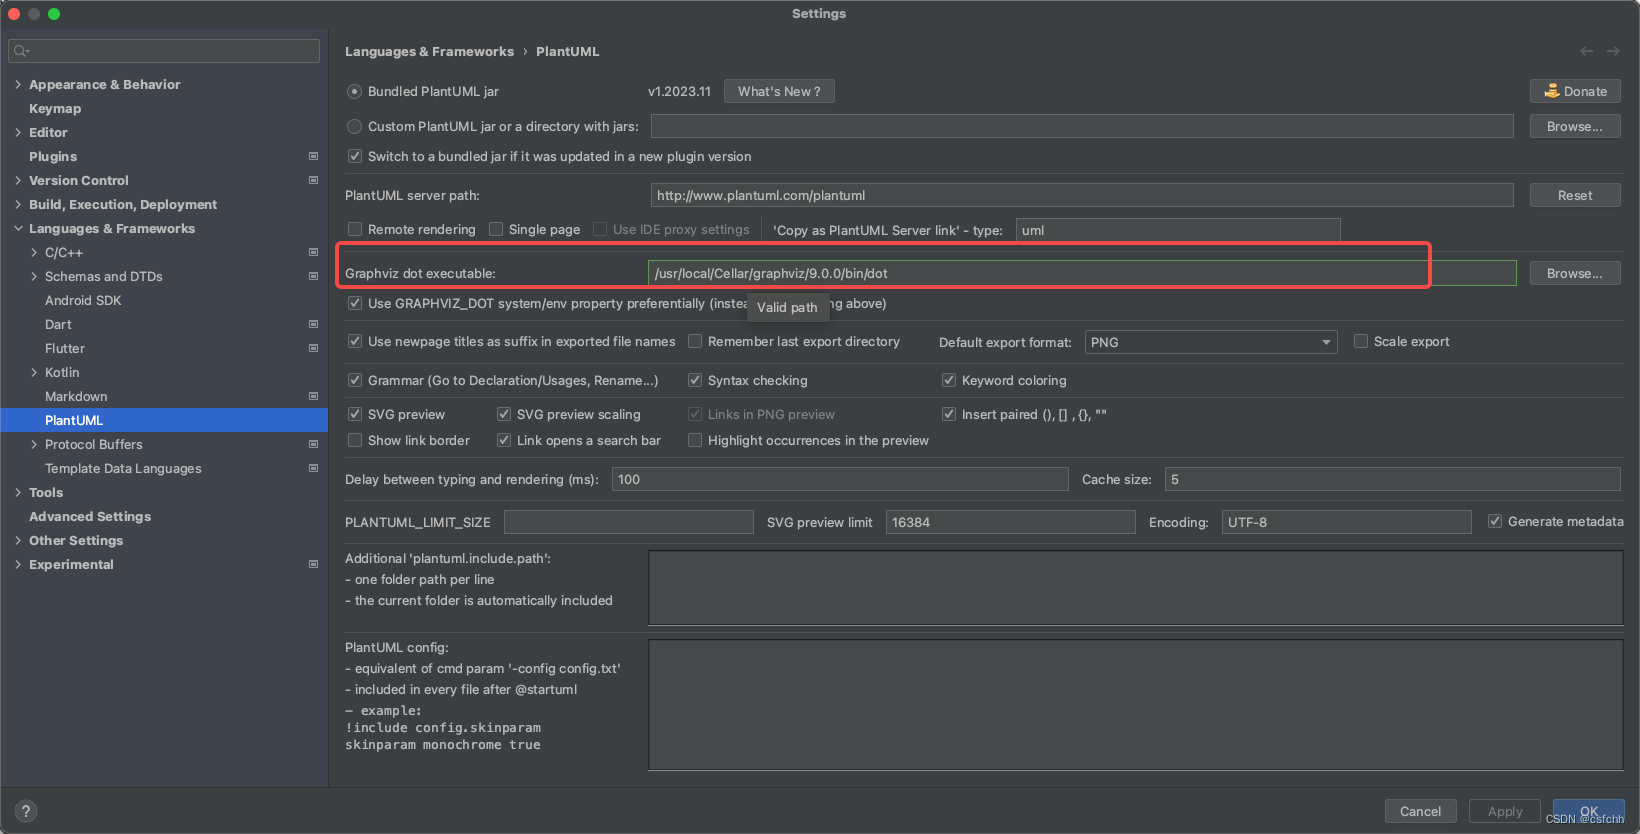
Task: Click Browse button for custom jar
Action: click(1575, 126)
